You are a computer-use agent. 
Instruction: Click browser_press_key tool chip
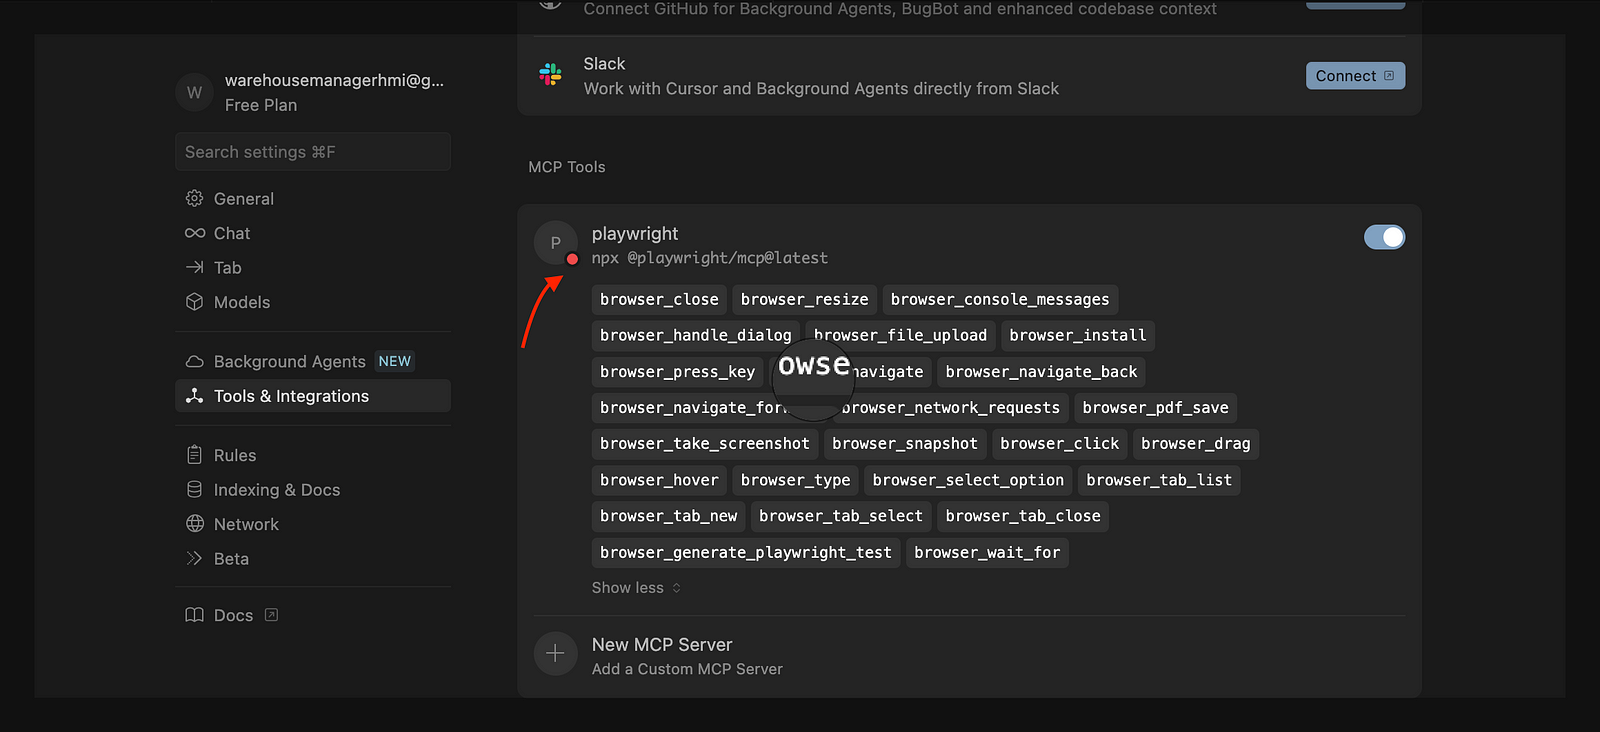tap(677, 371)
